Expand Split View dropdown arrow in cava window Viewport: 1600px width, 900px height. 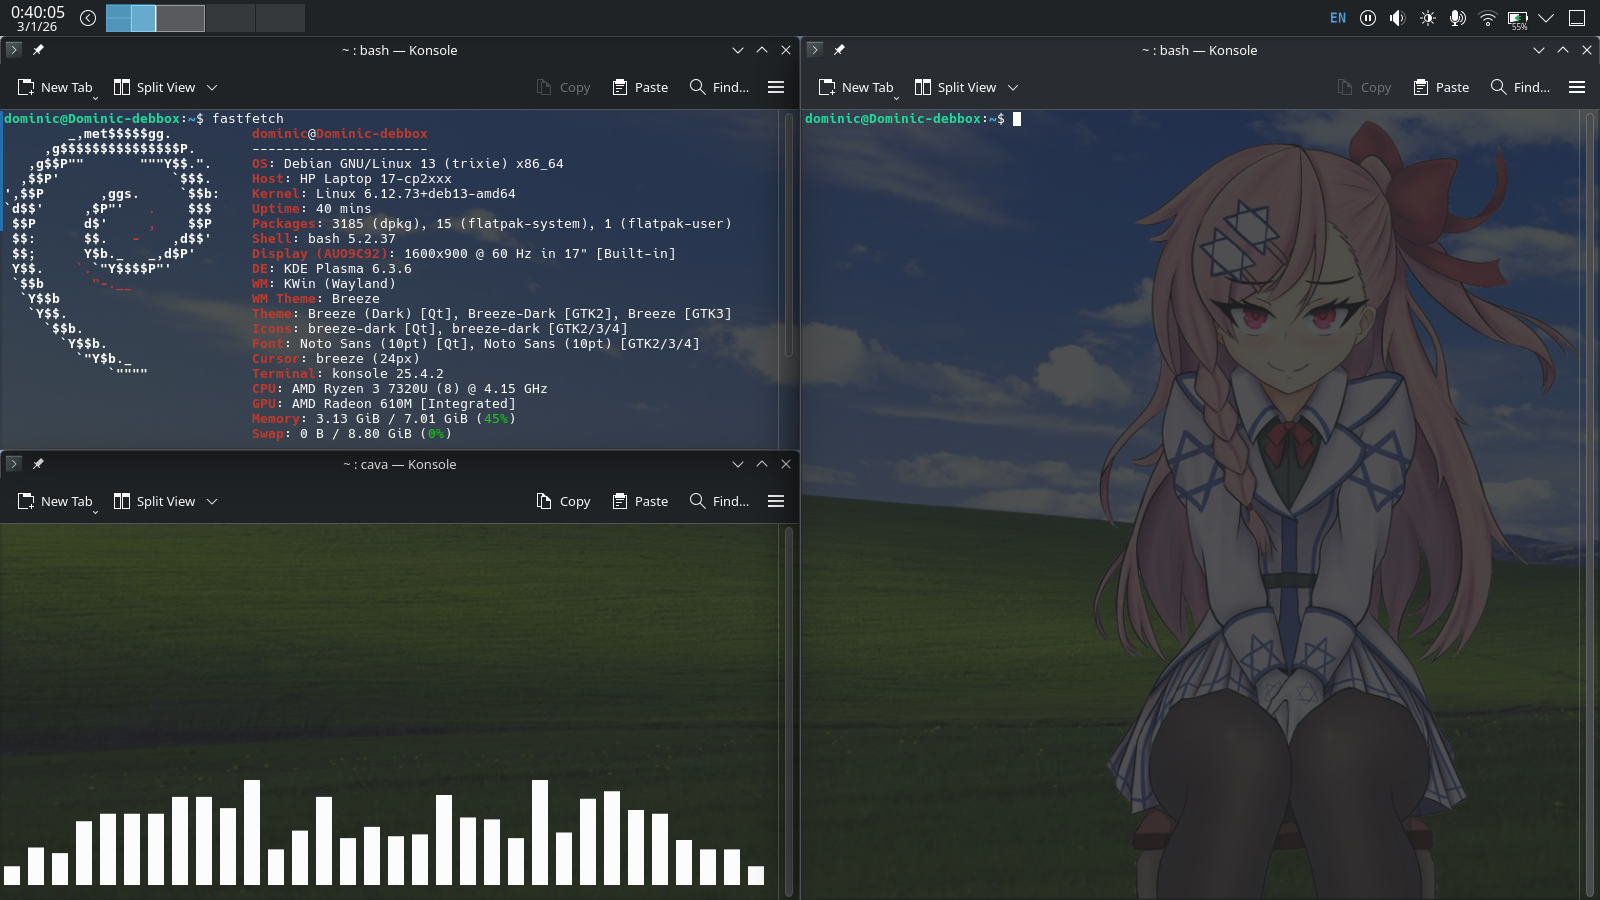212,501
